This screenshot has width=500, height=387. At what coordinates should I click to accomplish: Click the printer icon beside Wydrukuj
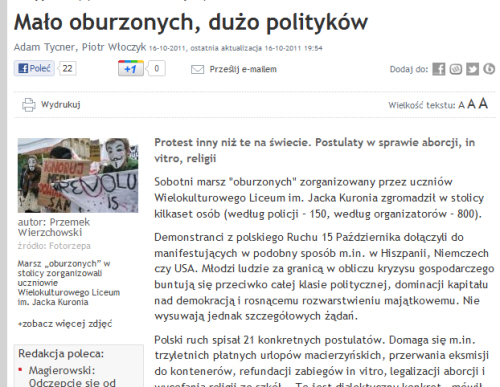29,105
